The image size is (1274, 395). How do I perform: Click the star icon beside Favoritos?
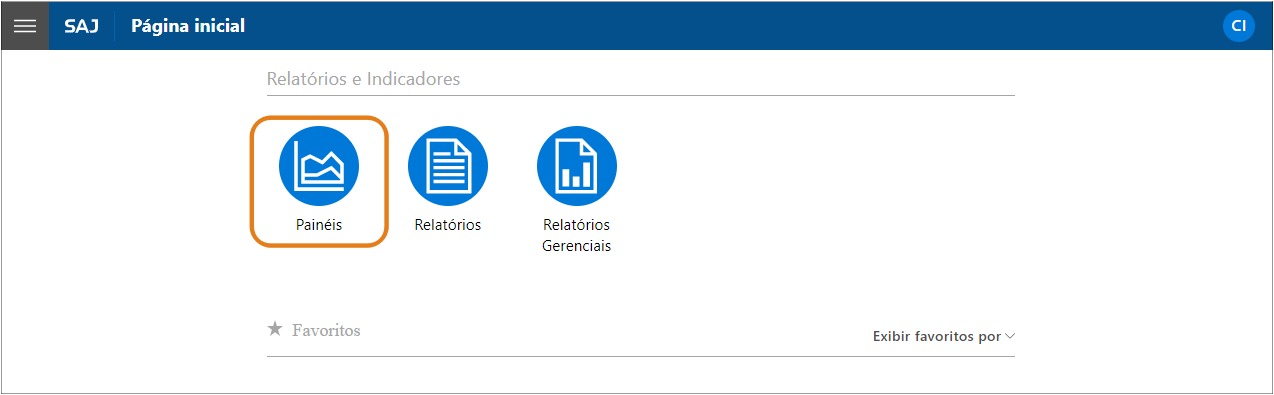coord(275,328)
